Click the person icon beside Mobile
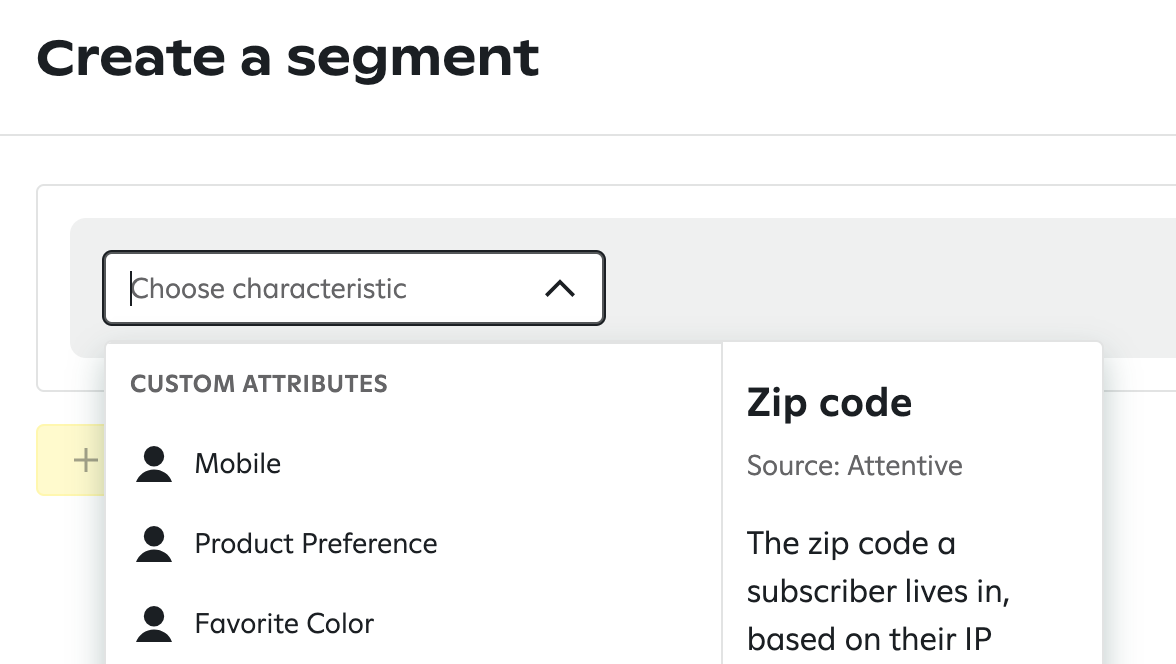The image size is (1176, 664). click(154, 464)
